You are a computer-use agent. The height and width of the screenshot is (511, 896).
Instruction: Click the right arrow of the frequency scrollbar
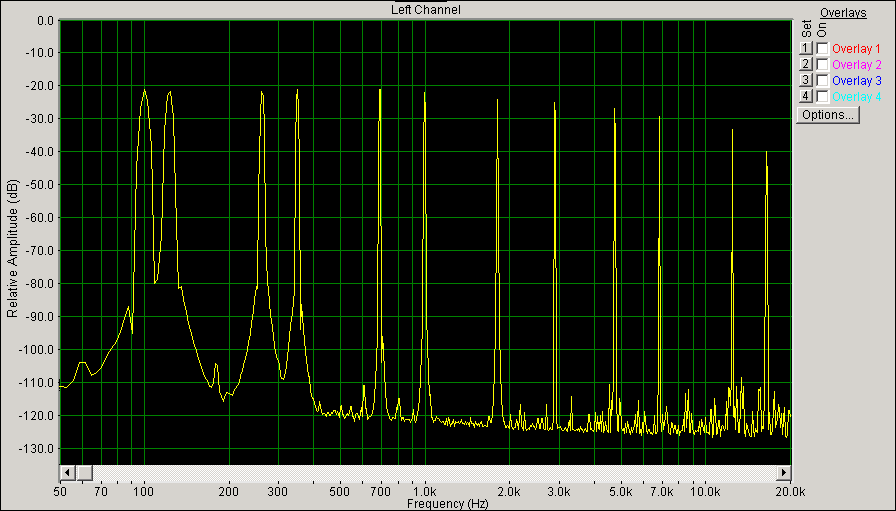point(783,473)
